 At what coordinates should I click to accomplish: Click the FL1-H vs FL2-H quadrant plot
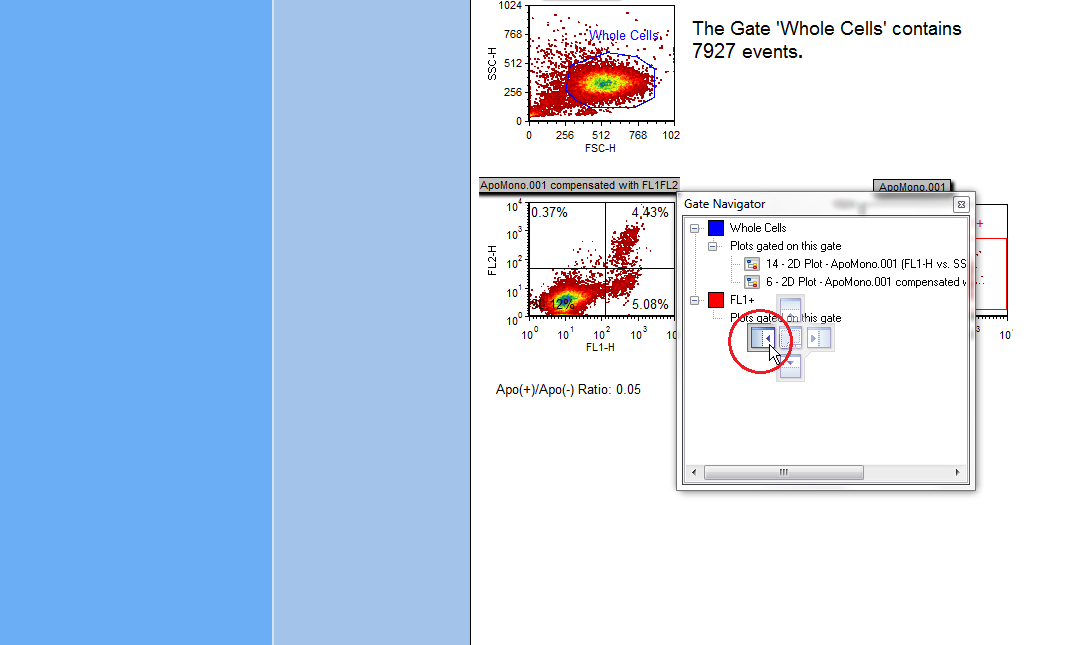[601, 260]
